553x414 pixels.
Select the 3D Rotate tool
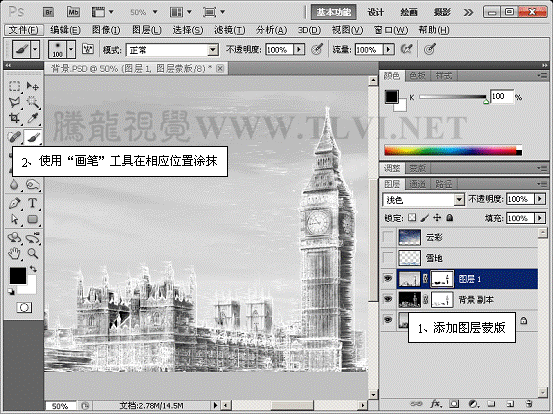click(14, 238)
